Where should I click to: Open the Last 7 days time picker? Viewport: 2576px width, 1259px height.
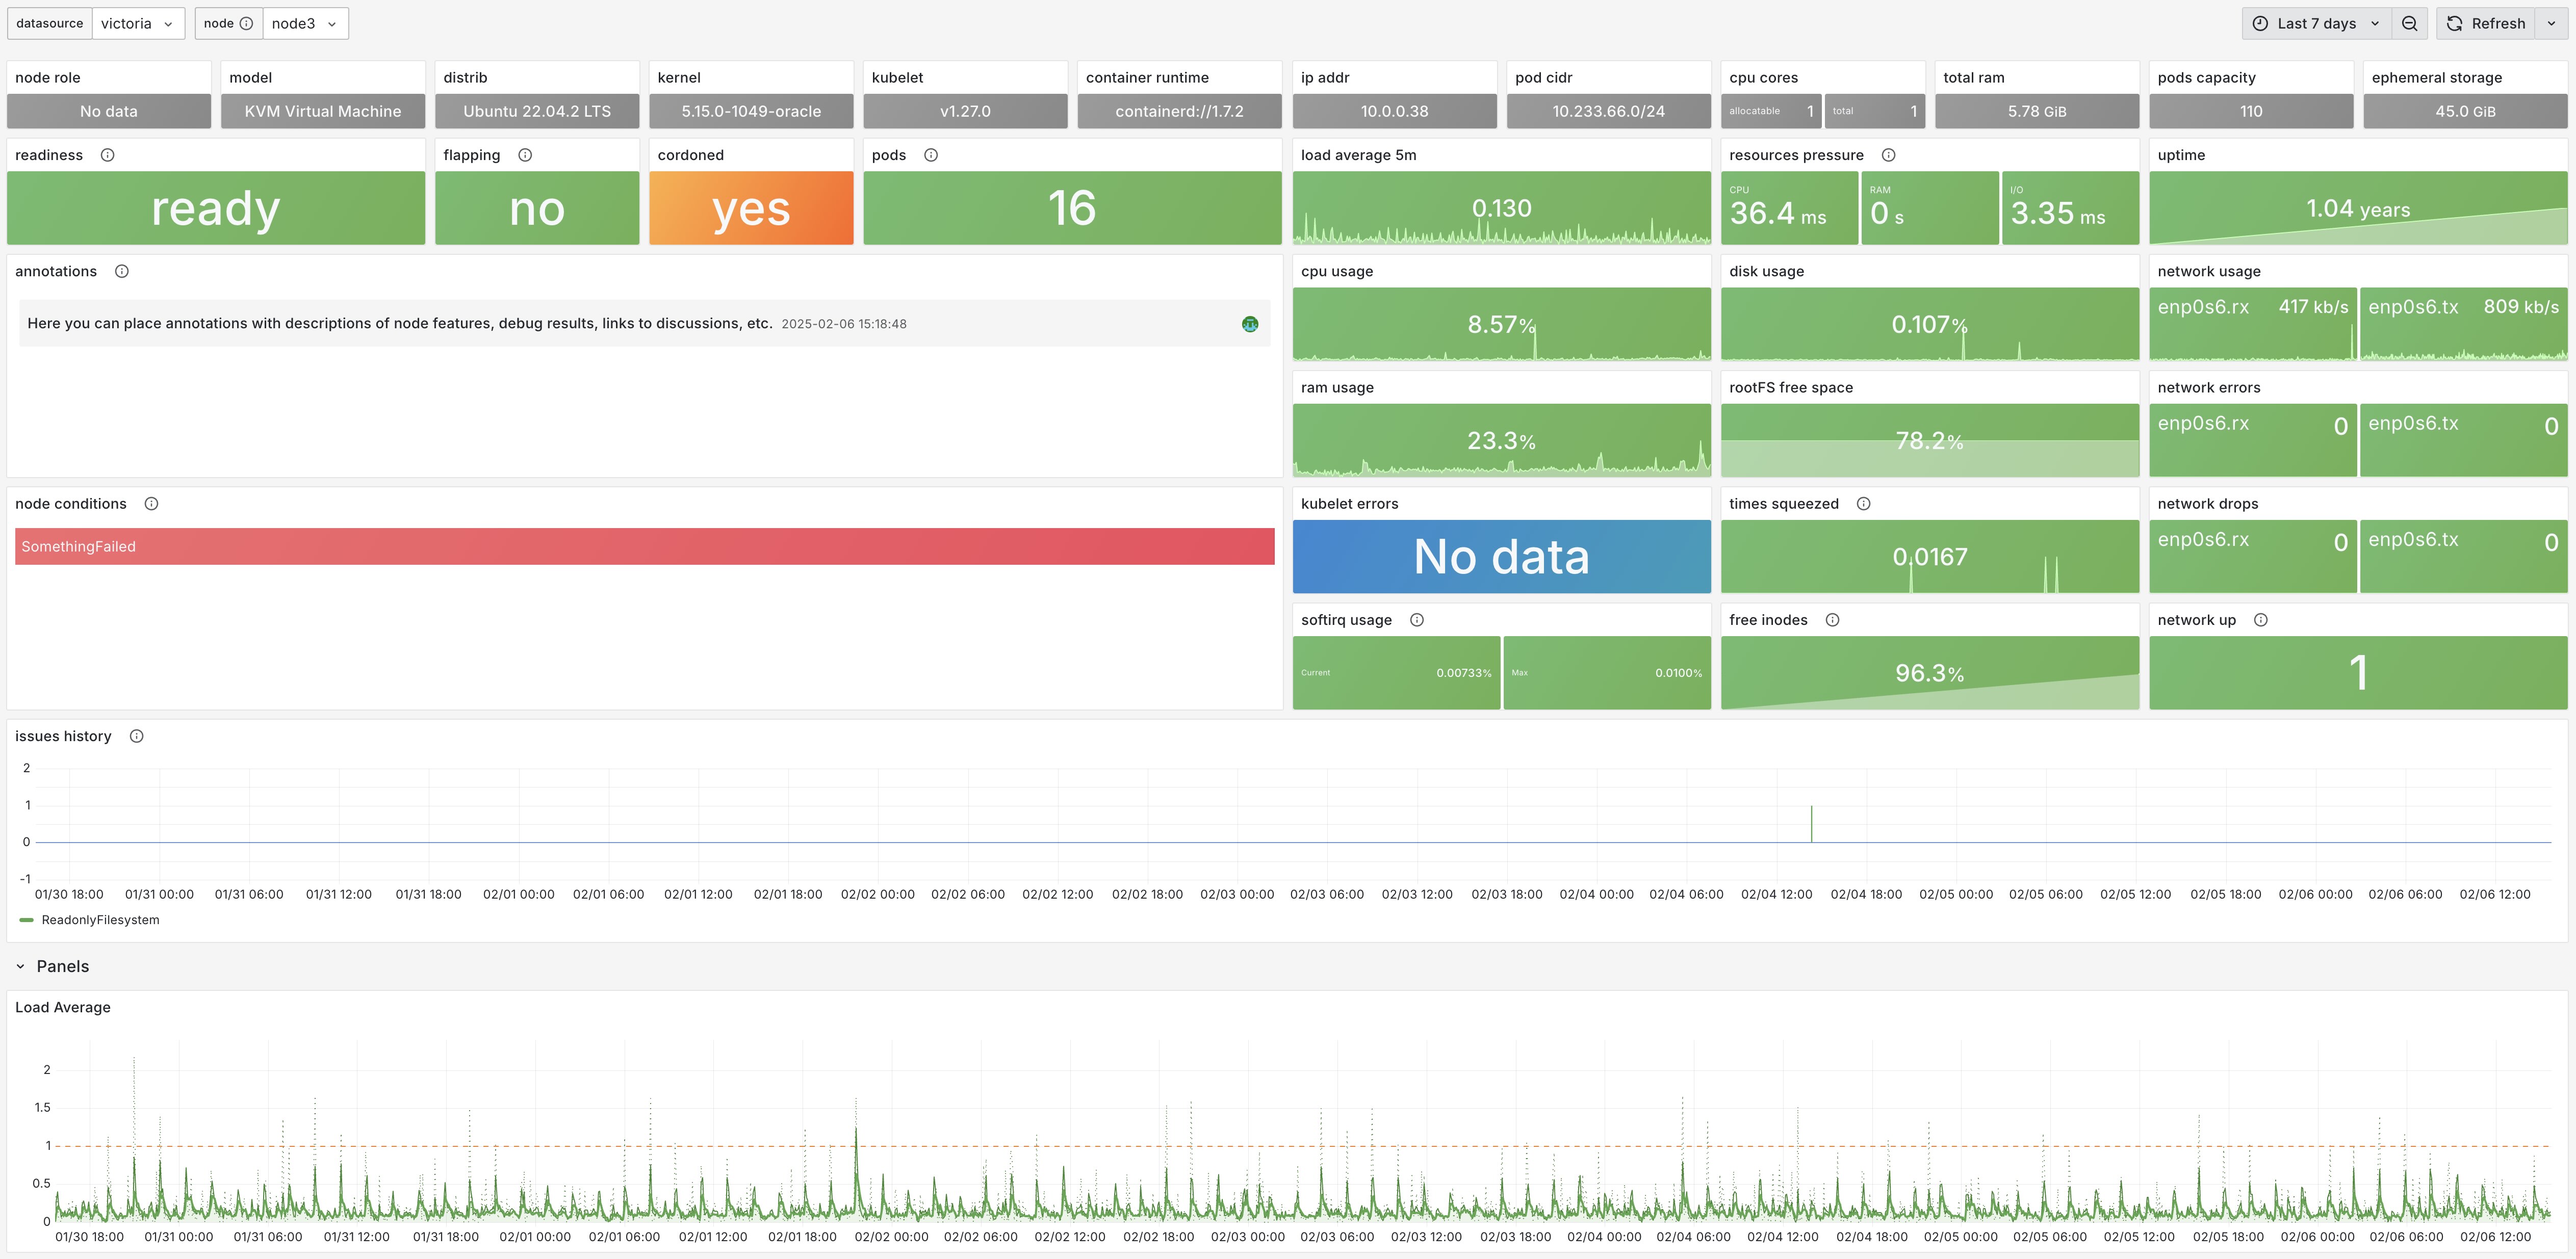(x=2316, y=23)
